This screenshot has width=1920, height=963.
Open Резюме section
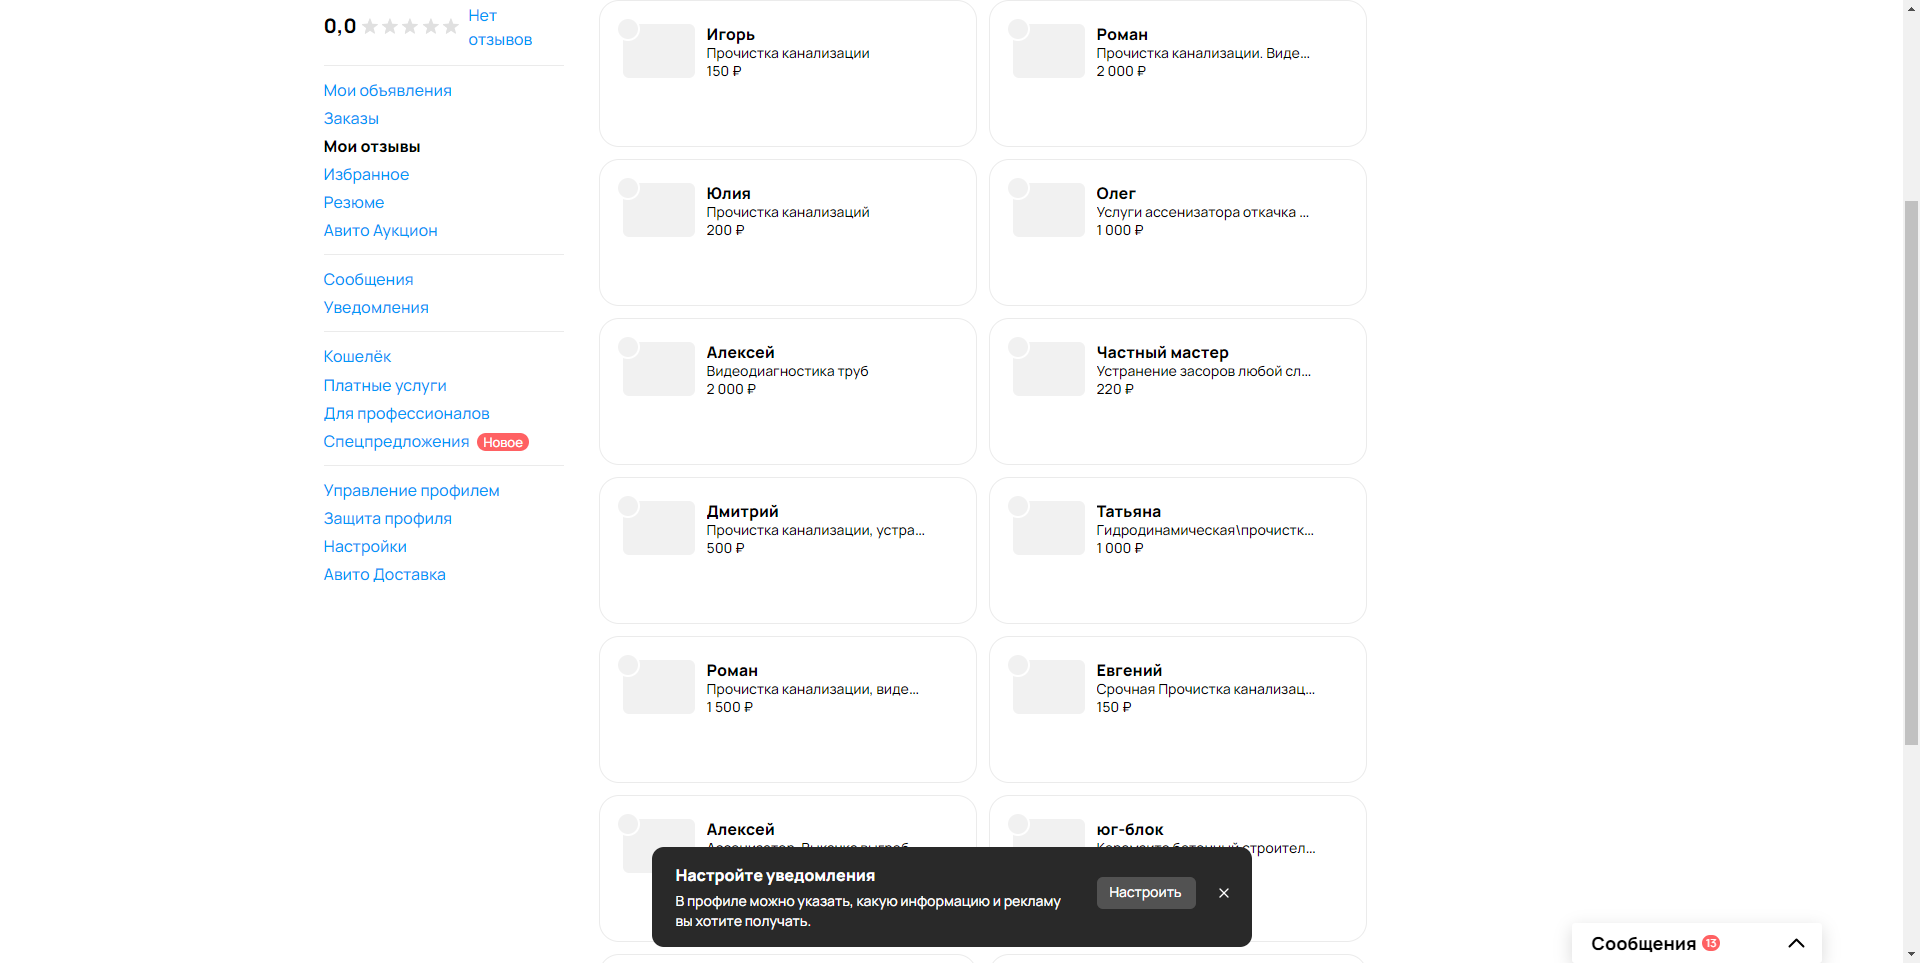click(x=354, y=203)
